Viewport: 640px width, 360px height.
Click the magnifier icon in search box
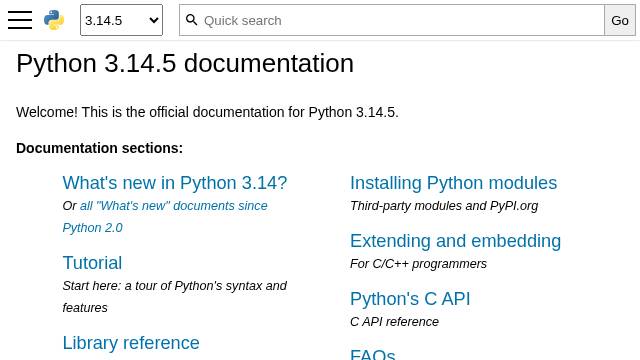[x=191, y=20]
